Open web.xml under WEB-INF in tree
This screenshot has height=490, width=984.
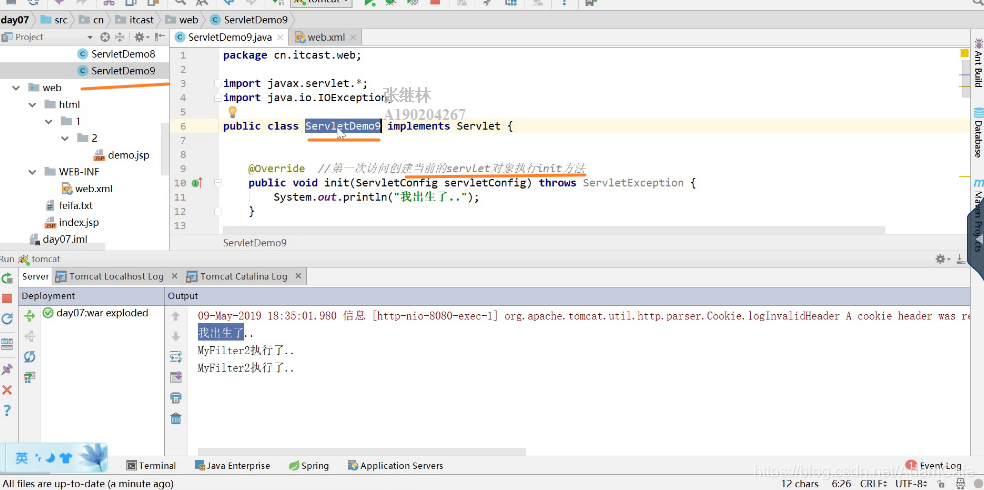87,188
